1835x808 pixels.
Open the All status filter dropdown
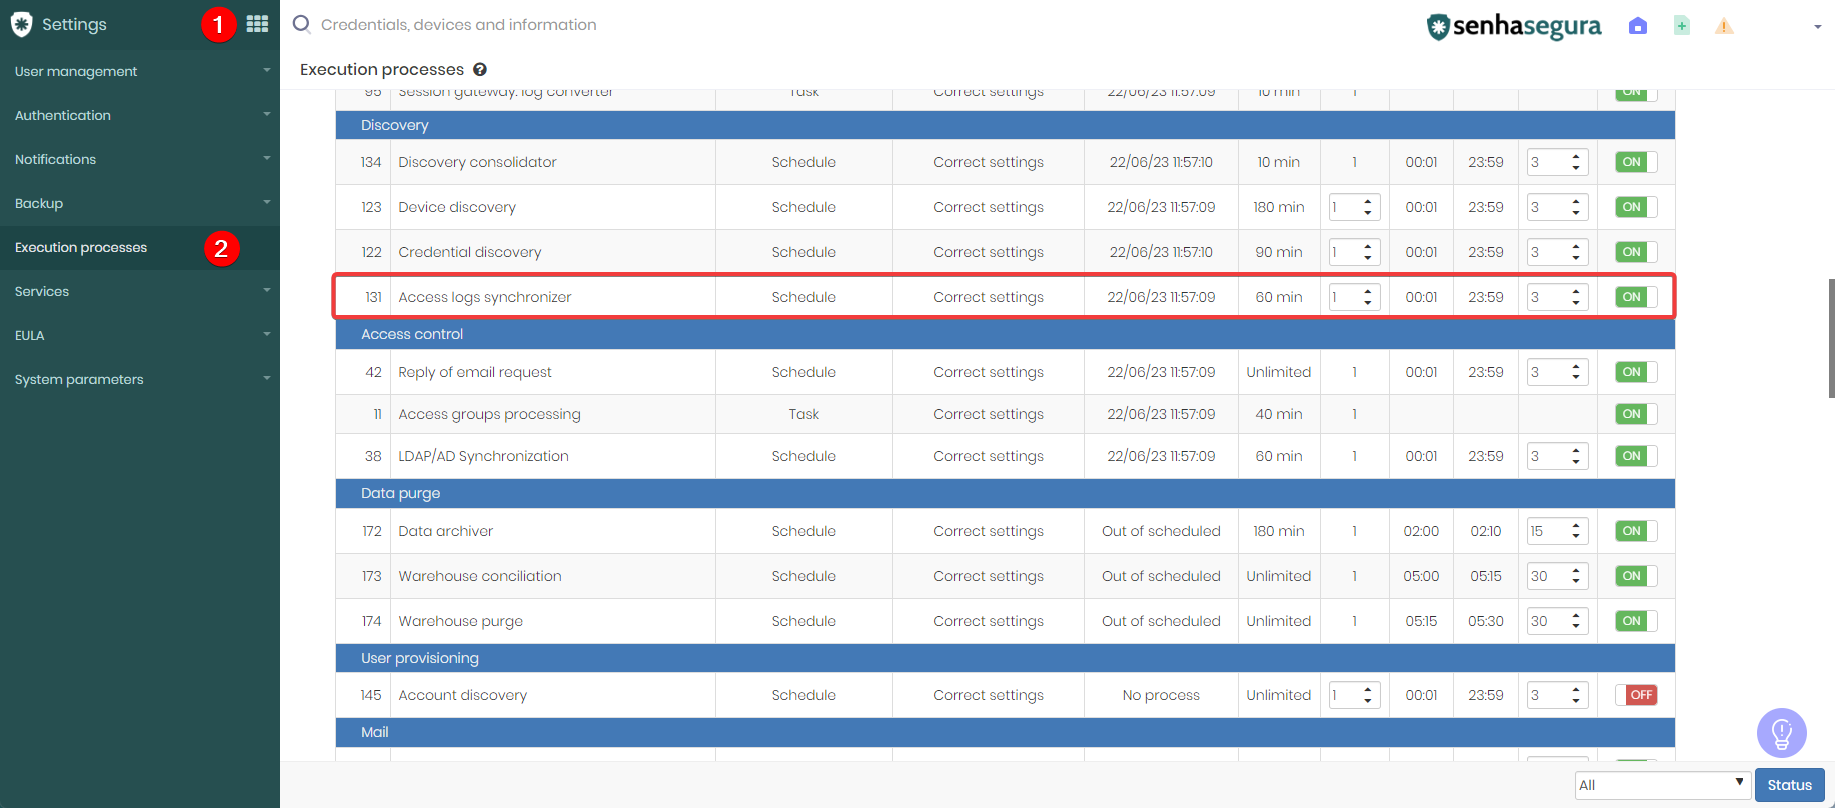tap(1662, 785)
